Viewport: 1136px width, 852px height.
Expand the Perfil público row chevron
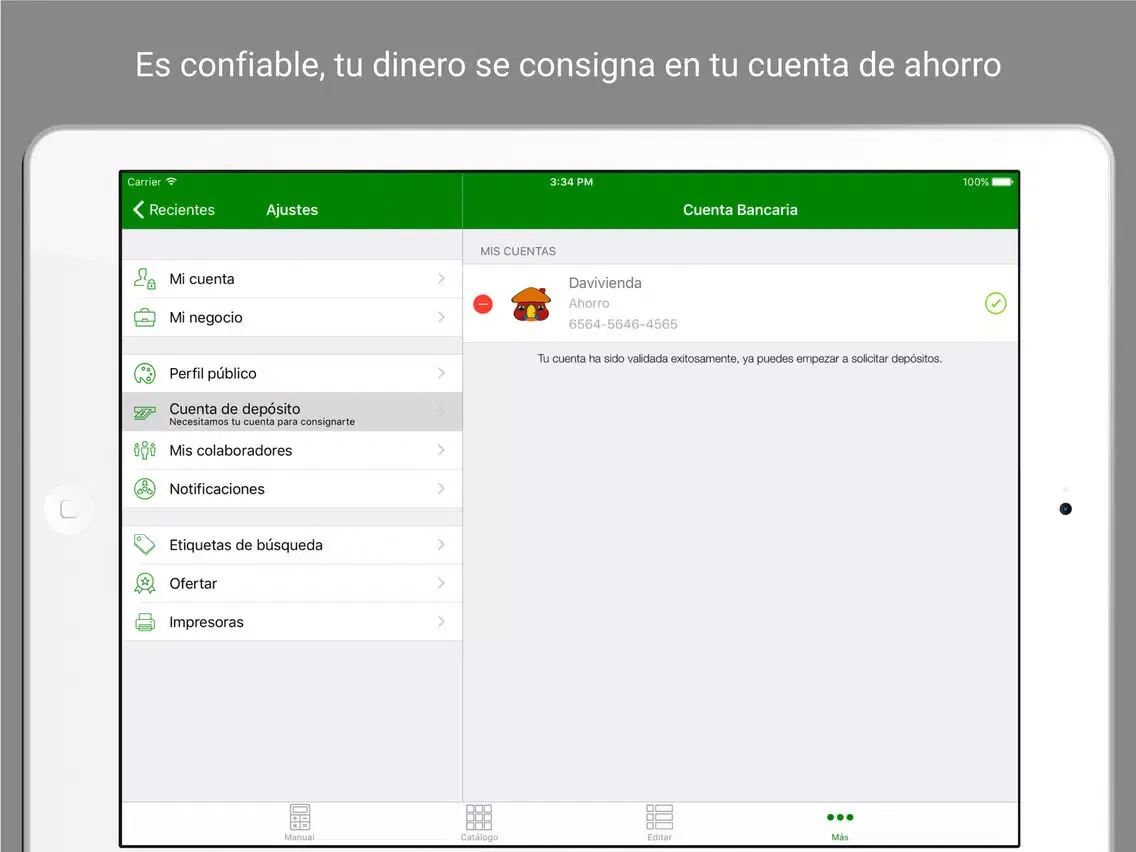pos(441,372)
